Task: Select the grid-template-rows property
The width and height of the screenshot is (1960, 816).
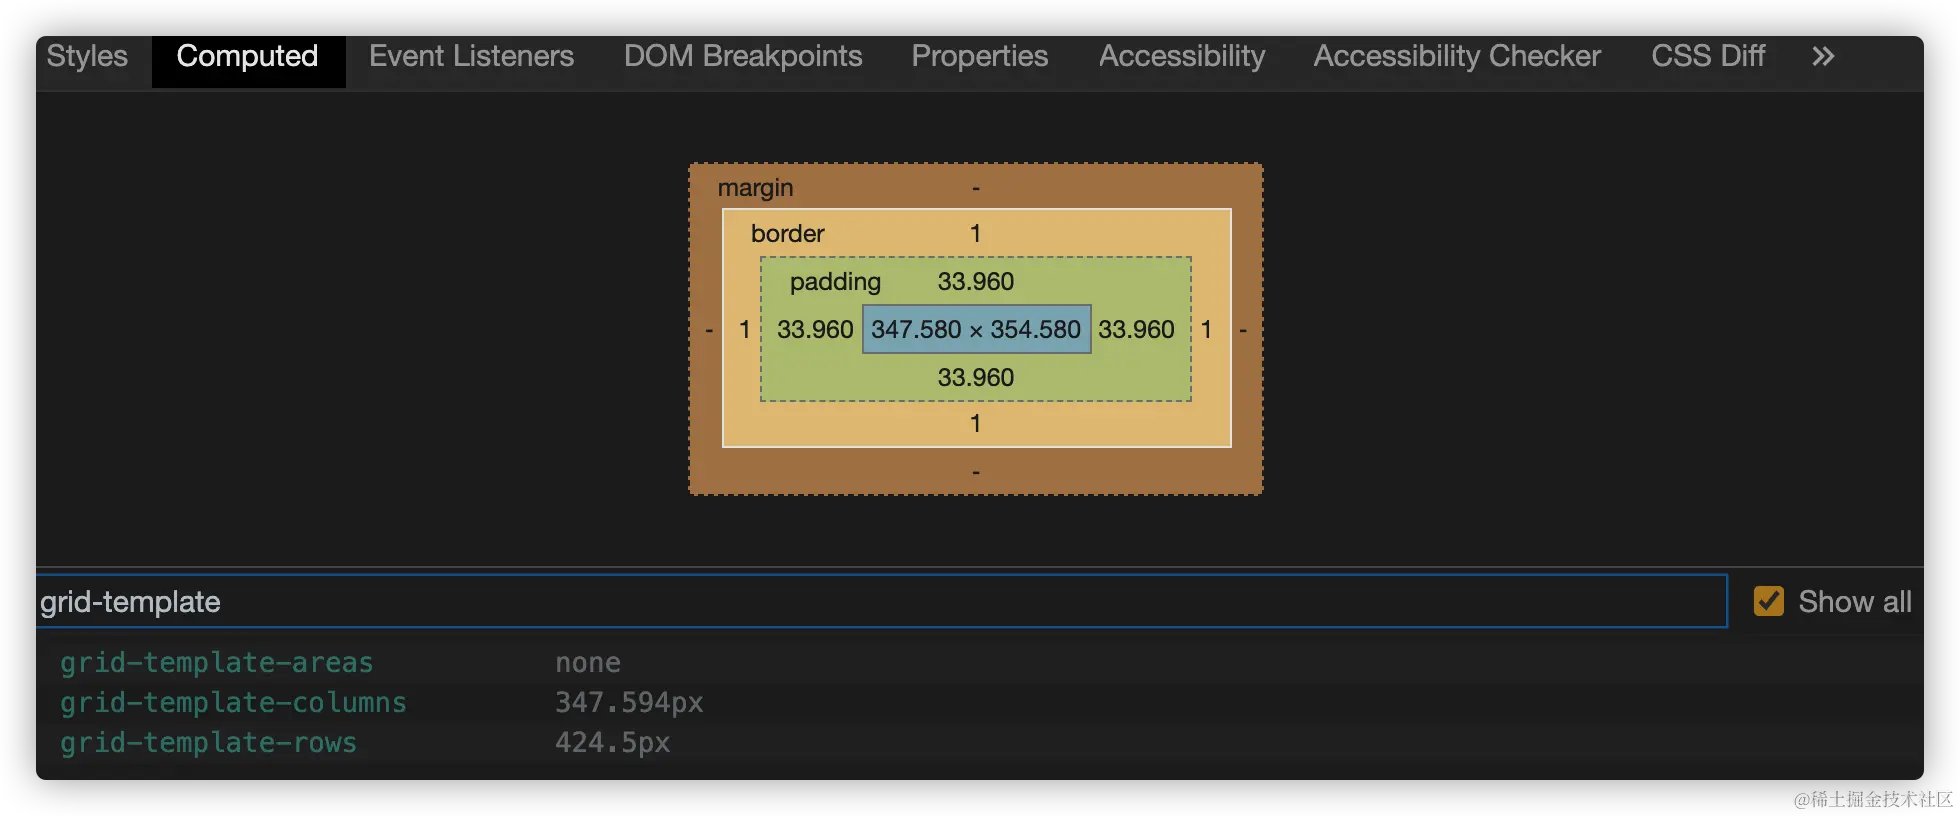Action: (x=208, y=743)
